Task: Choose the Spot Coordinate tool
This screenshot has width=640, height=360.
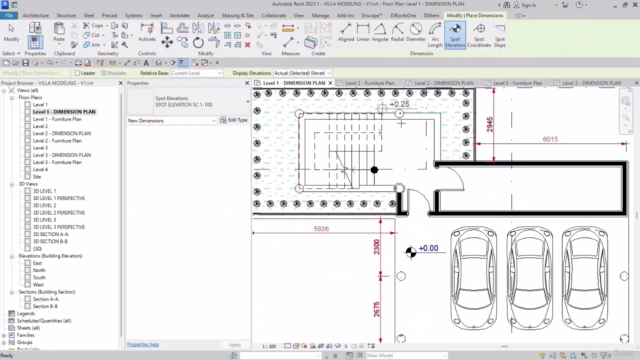Action: tap(479, 35)
